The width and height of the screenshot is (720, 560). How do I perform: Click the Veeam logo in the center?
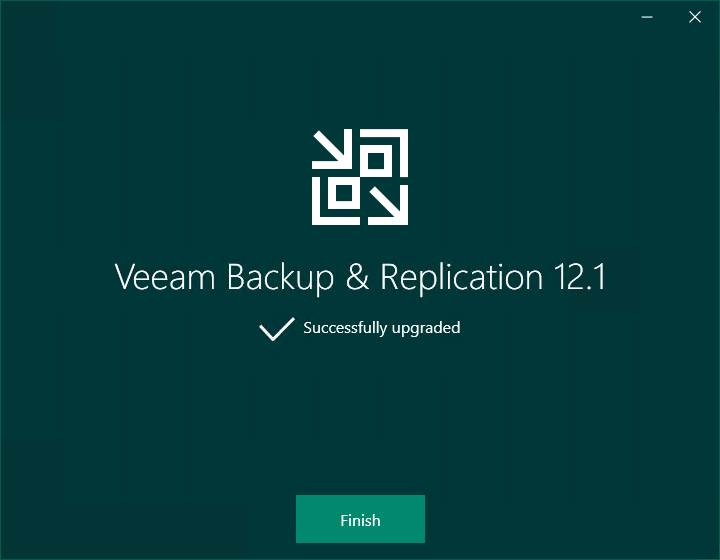(360, 177)
